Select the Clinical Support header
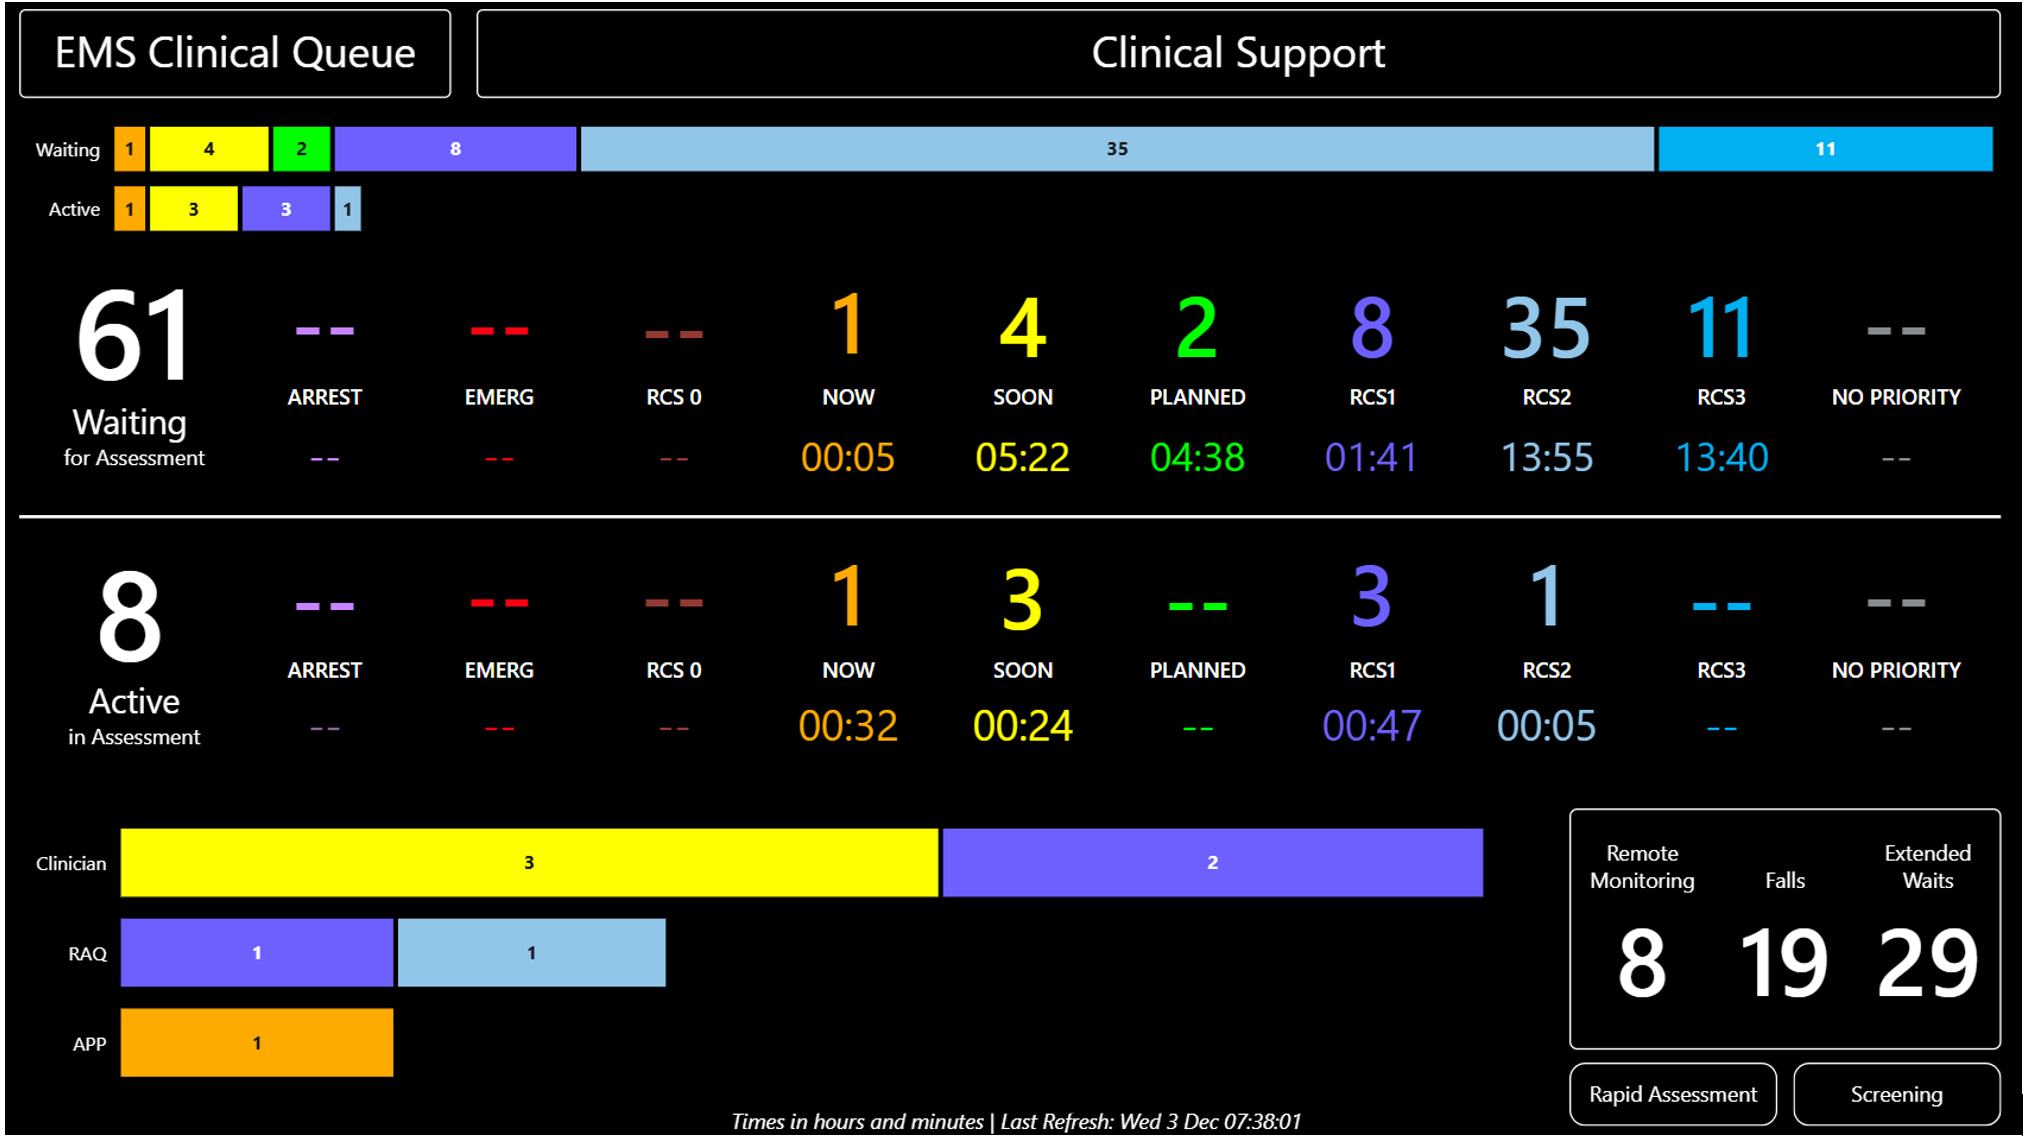 pos(1240,53)
